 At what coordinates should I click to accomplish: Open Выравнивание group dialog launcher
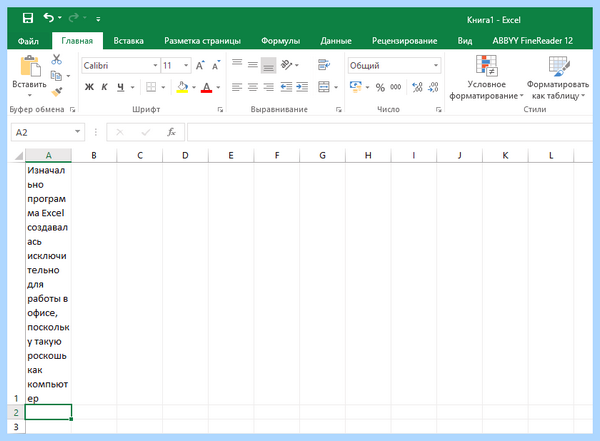click(x=338, y=109)
